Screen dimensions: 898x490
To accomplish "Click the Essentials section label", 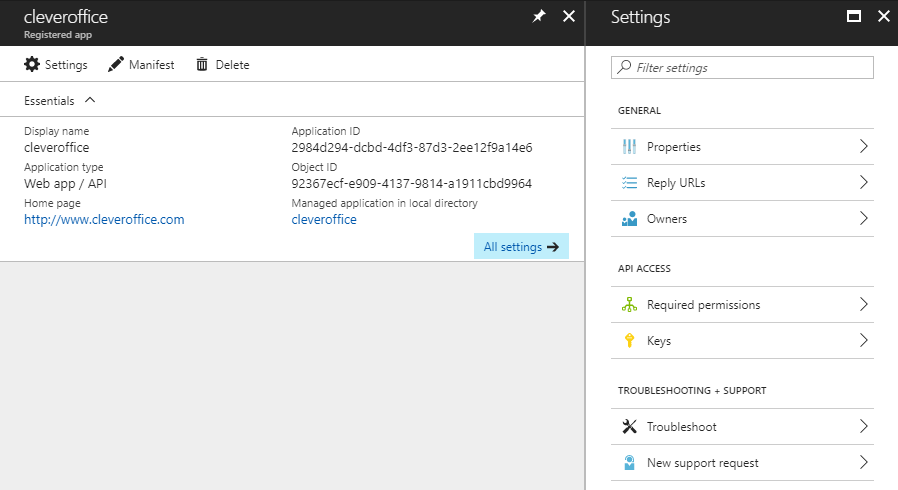I will pos(49,101).
